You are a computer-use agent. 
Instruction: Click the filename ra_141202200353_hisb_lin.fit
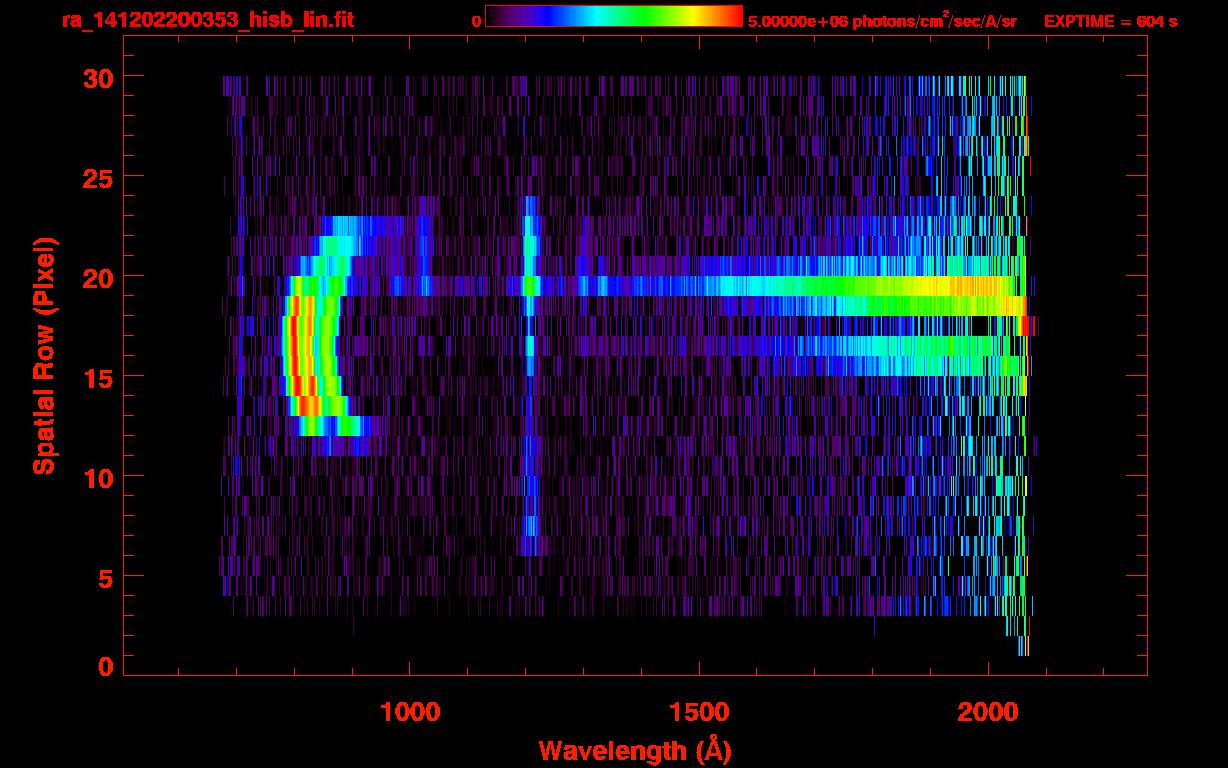(207, 20)
